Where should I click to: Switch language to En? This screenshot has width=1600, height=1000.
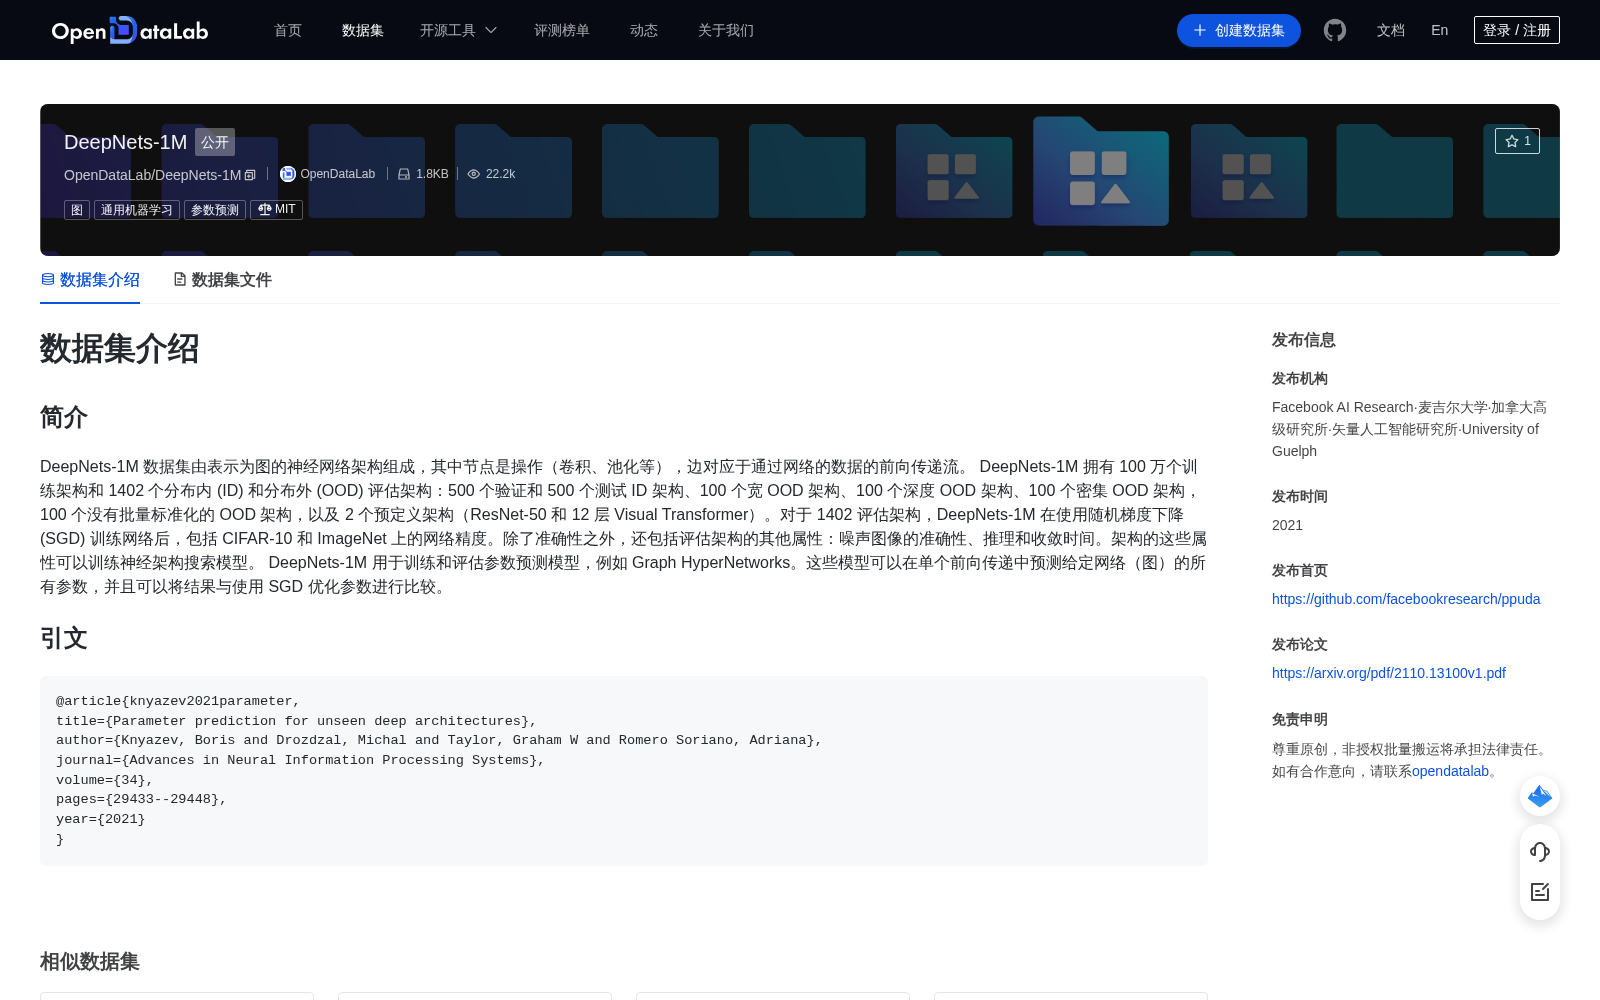1440,30
